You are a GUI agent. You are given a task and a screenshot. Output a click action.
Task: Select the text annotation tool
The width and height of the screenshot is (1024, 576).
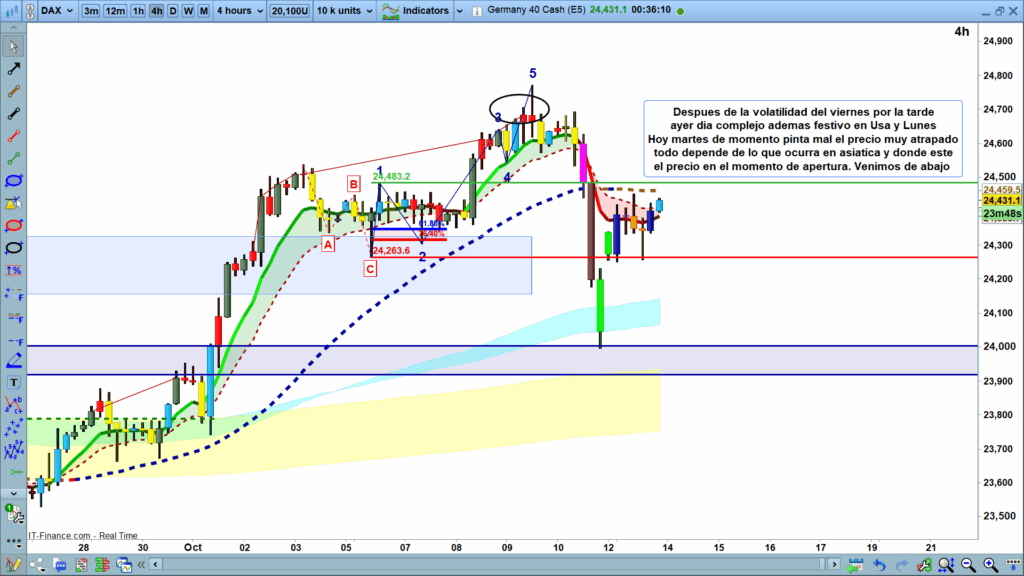pos(14,383)
